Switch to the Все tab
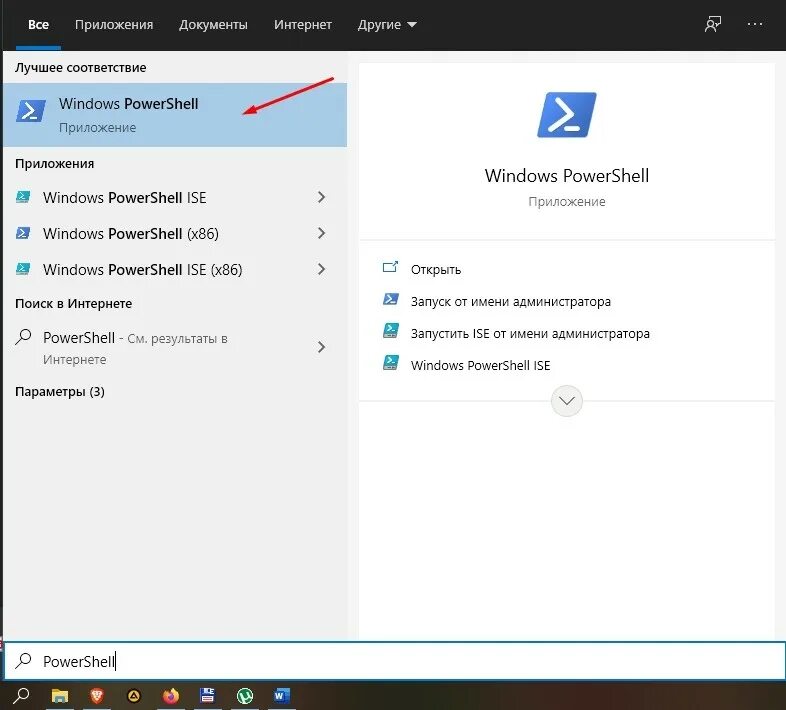786x710 pixels. click(x=39, y=25)
